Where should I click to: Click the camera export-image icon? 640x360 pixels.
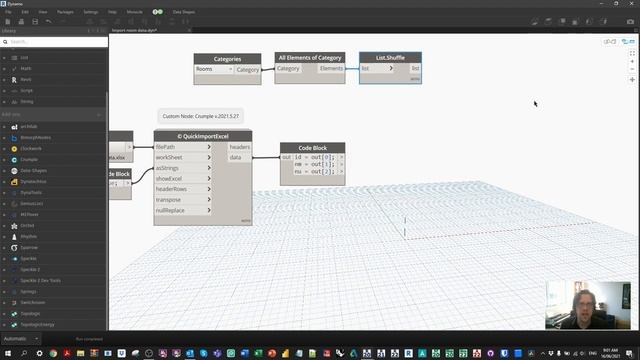[x=630, y=22]
